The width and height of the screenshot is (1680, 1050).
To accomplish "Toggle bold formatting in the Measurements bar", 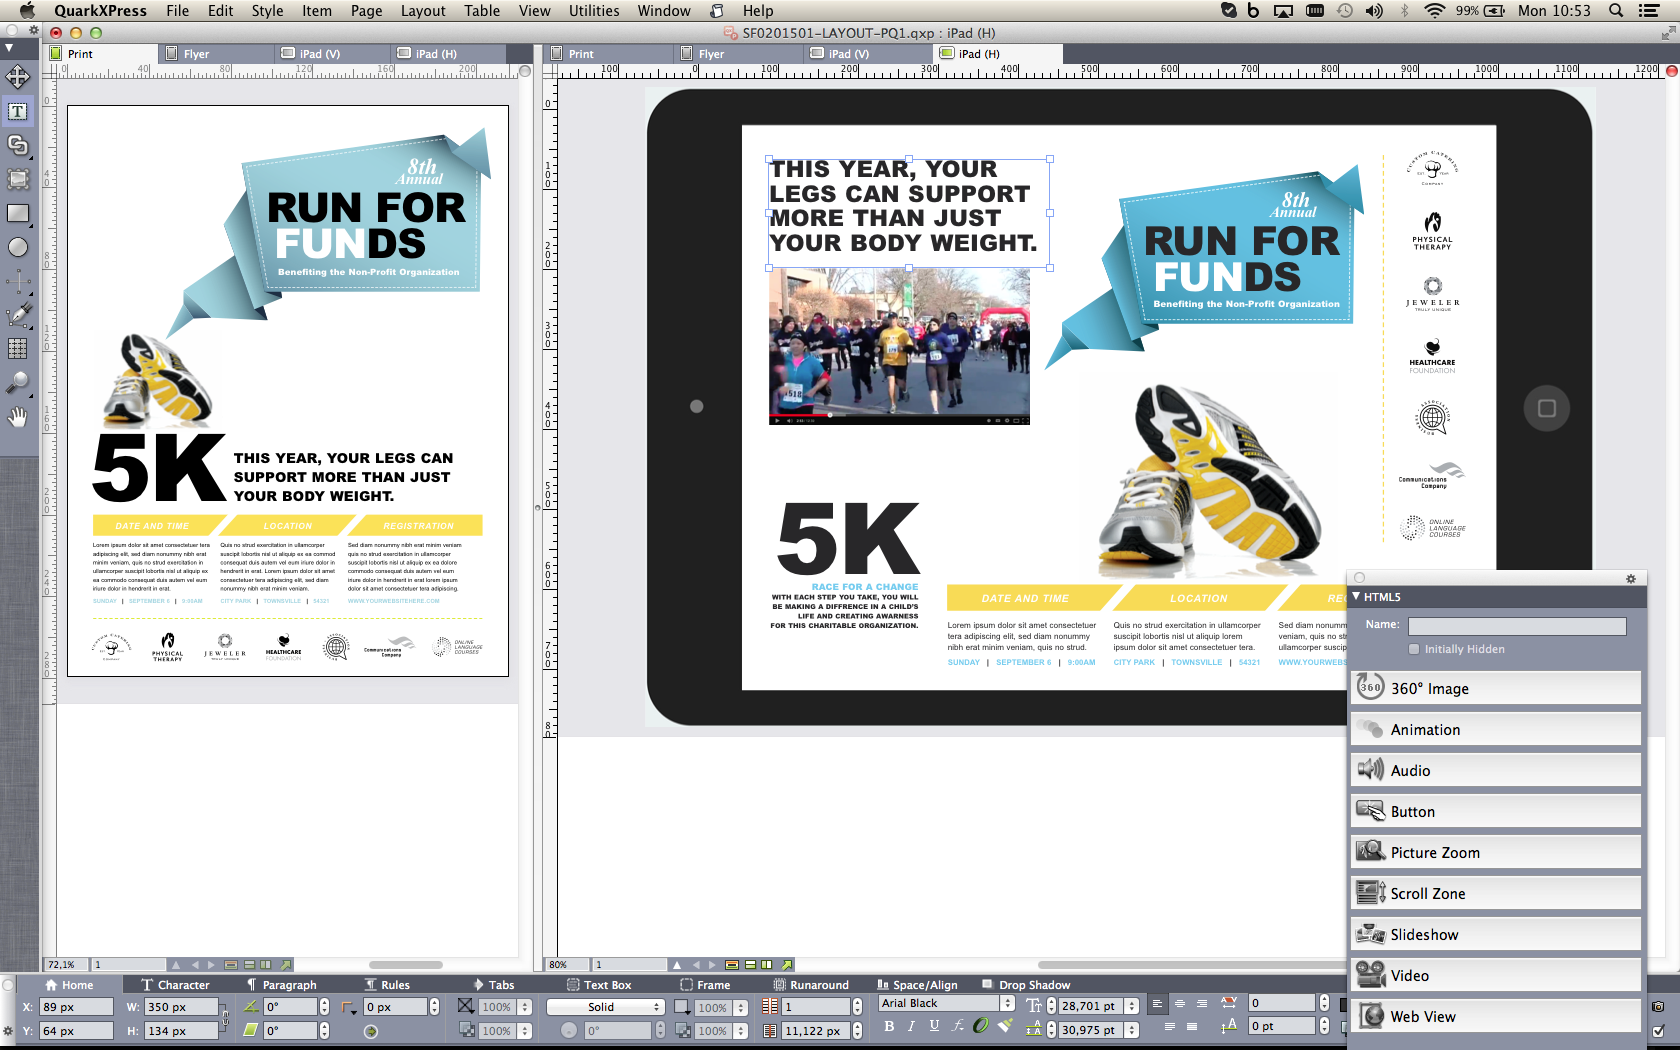I will 889,1026.
